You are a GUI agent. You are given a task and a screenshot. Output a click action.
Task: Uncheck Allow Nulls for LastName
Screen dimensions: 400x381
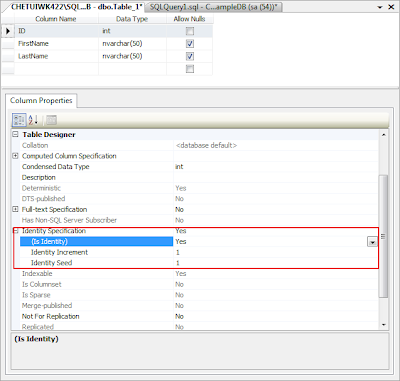click(190, 56)
